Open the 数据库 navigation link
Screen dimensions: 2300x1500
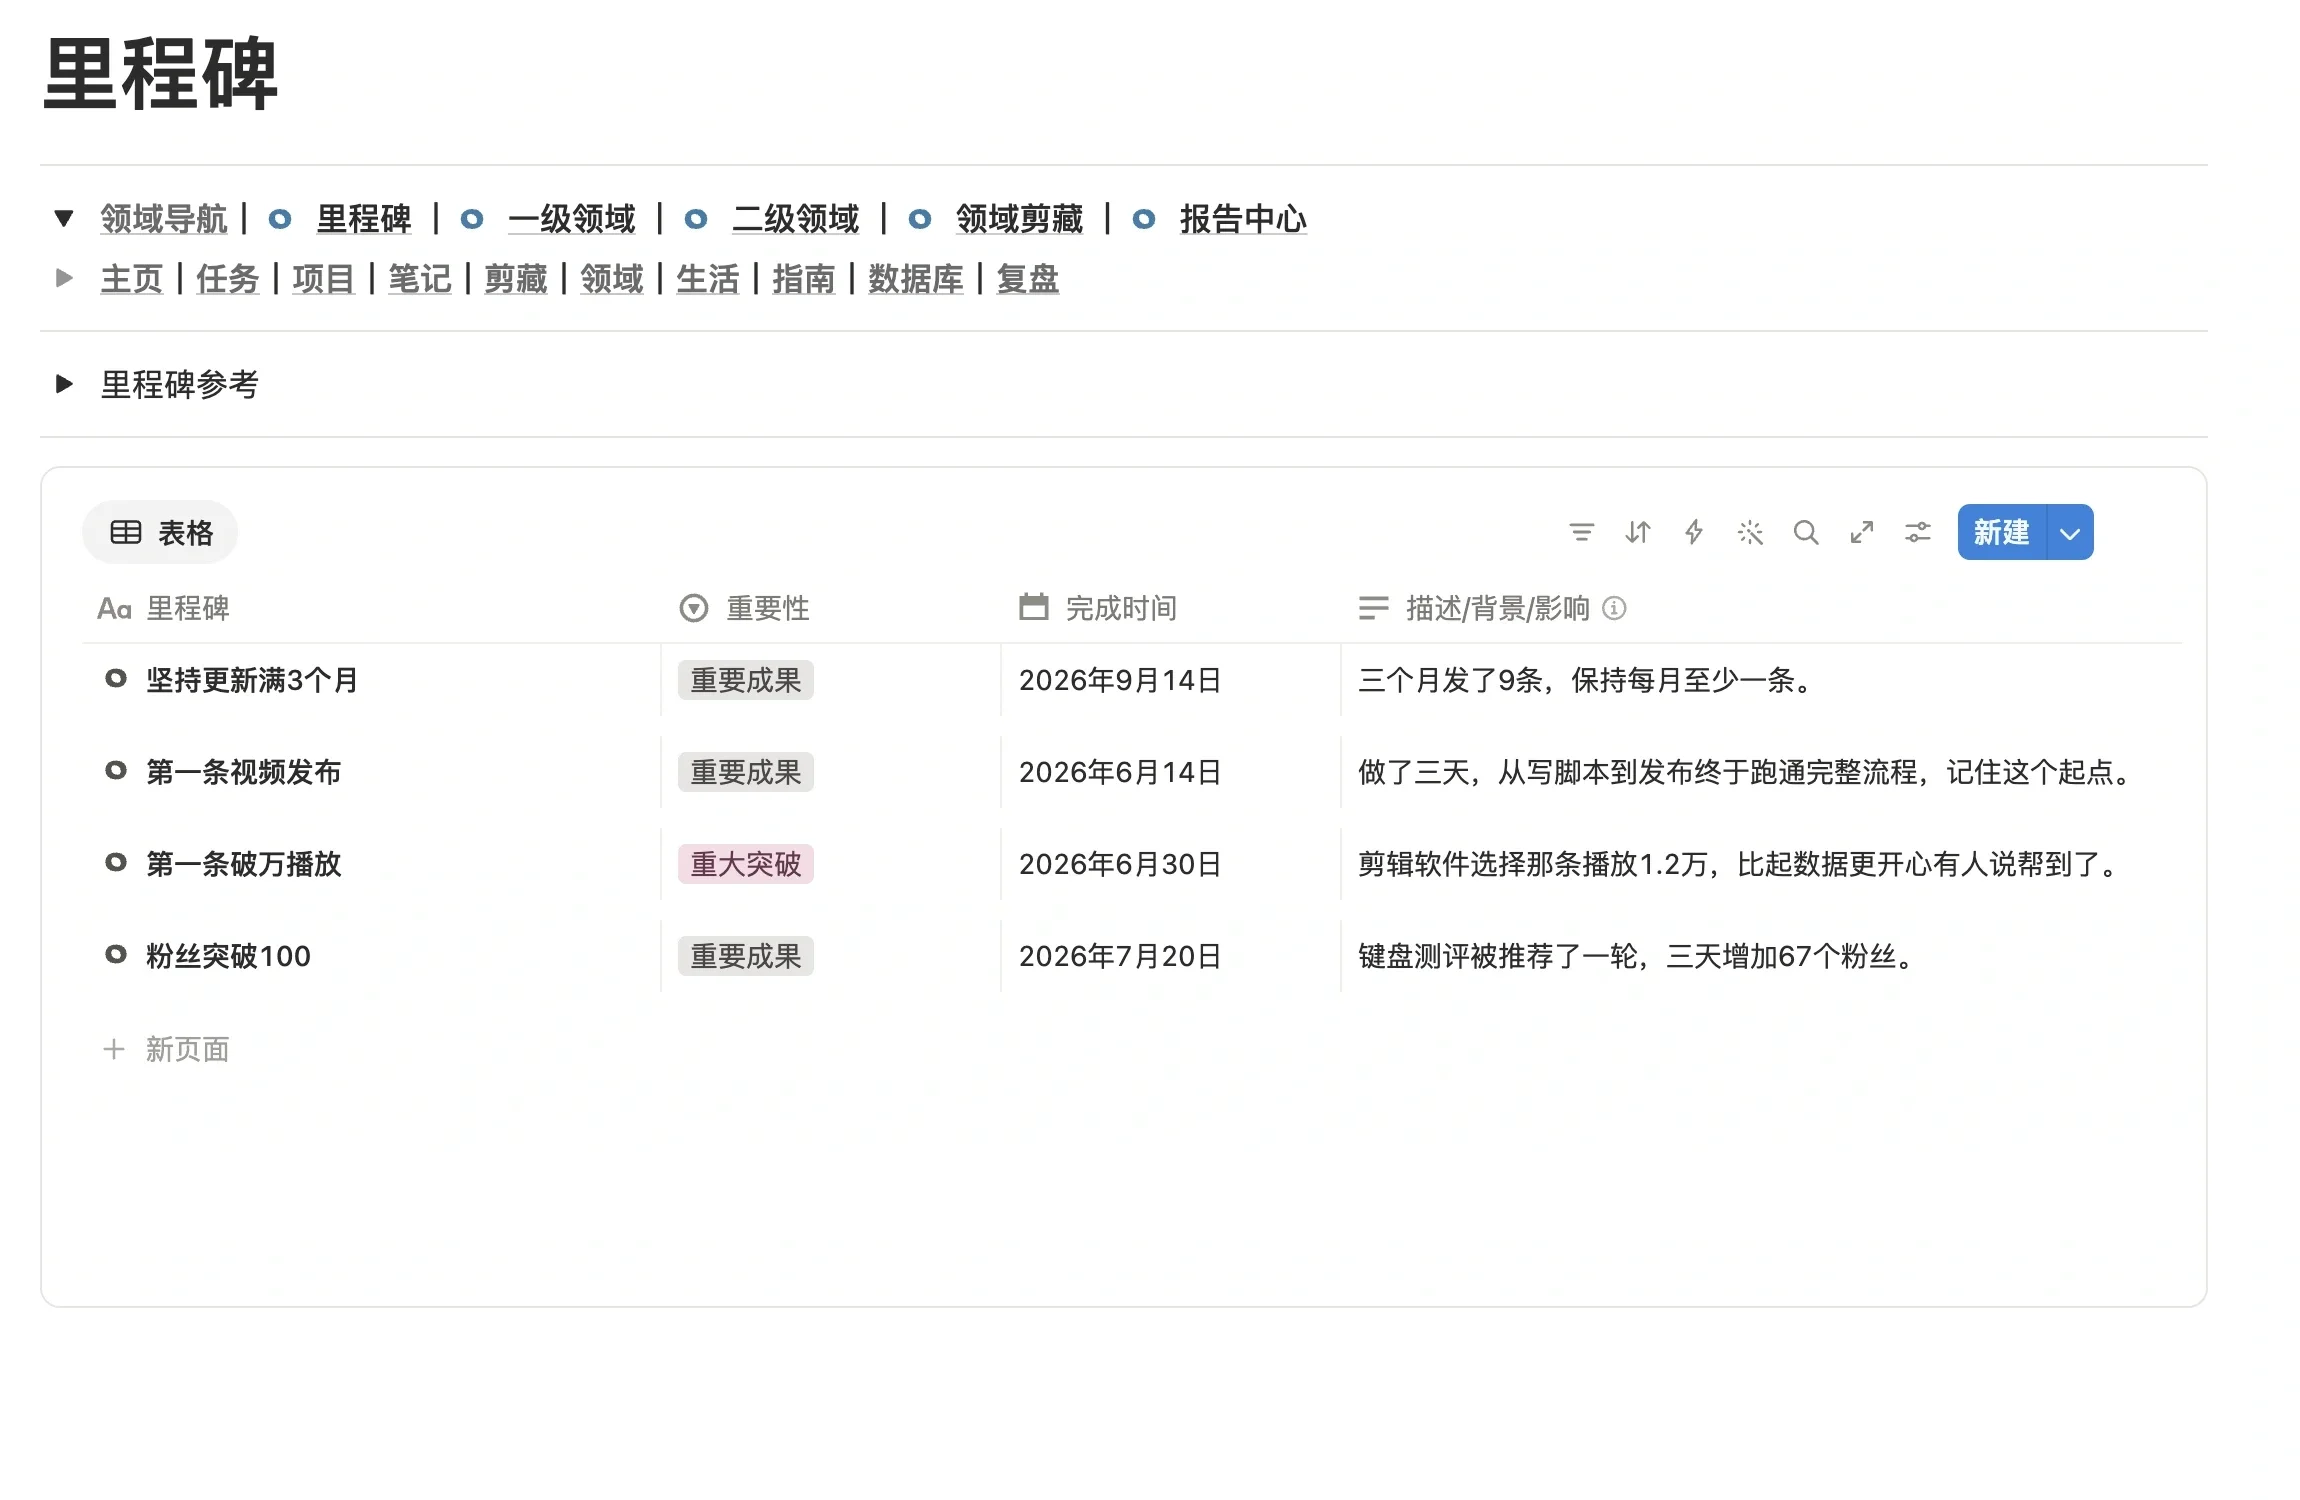click(916, 279)
